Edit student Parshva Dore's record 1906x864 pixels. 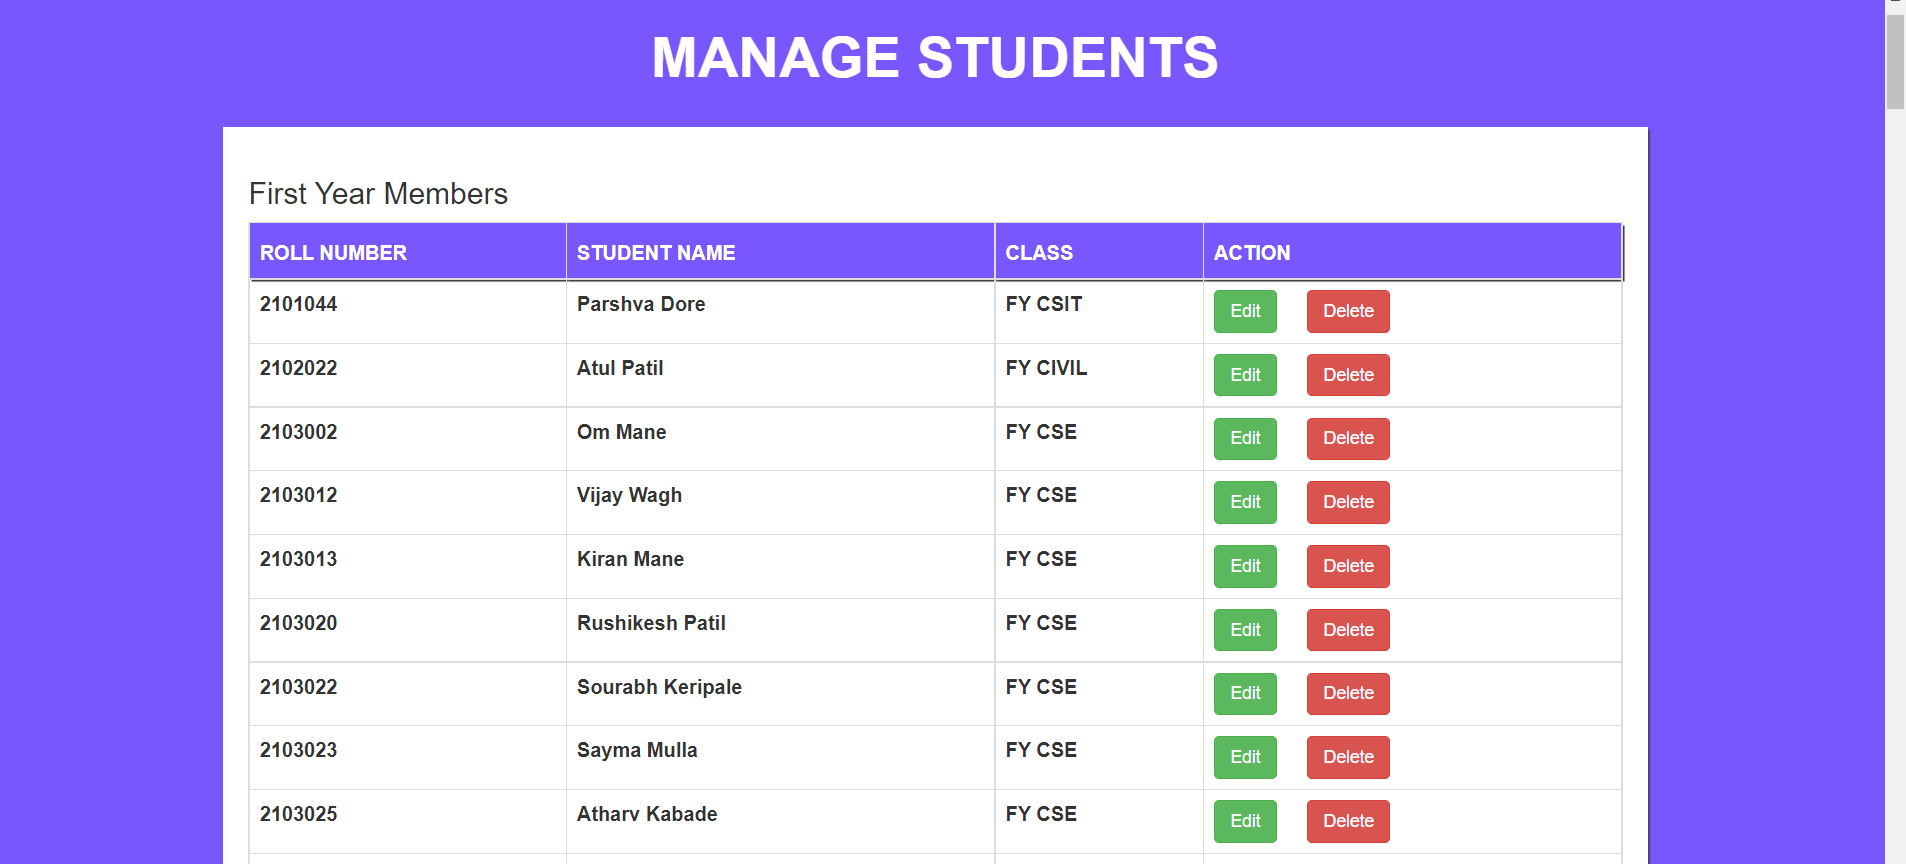[x=1244, y=311]
